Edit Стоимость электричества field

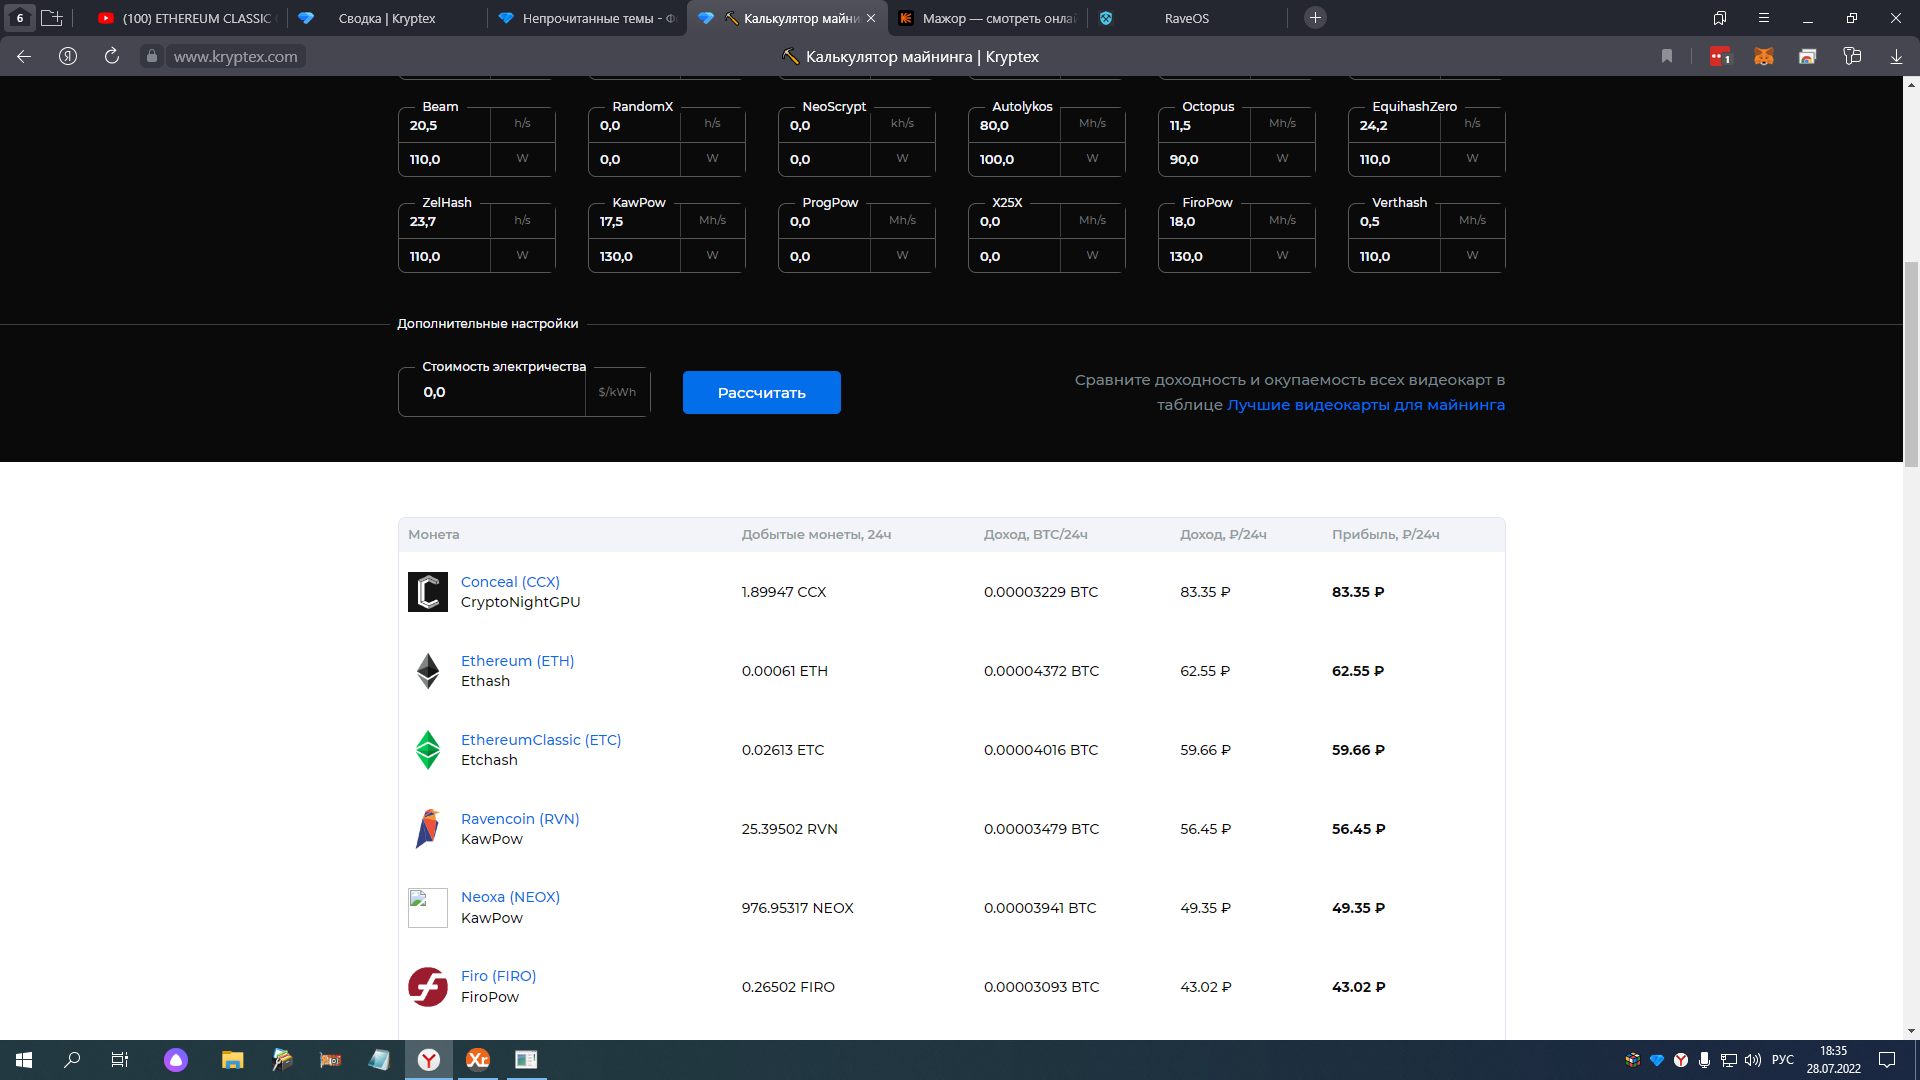491,393
